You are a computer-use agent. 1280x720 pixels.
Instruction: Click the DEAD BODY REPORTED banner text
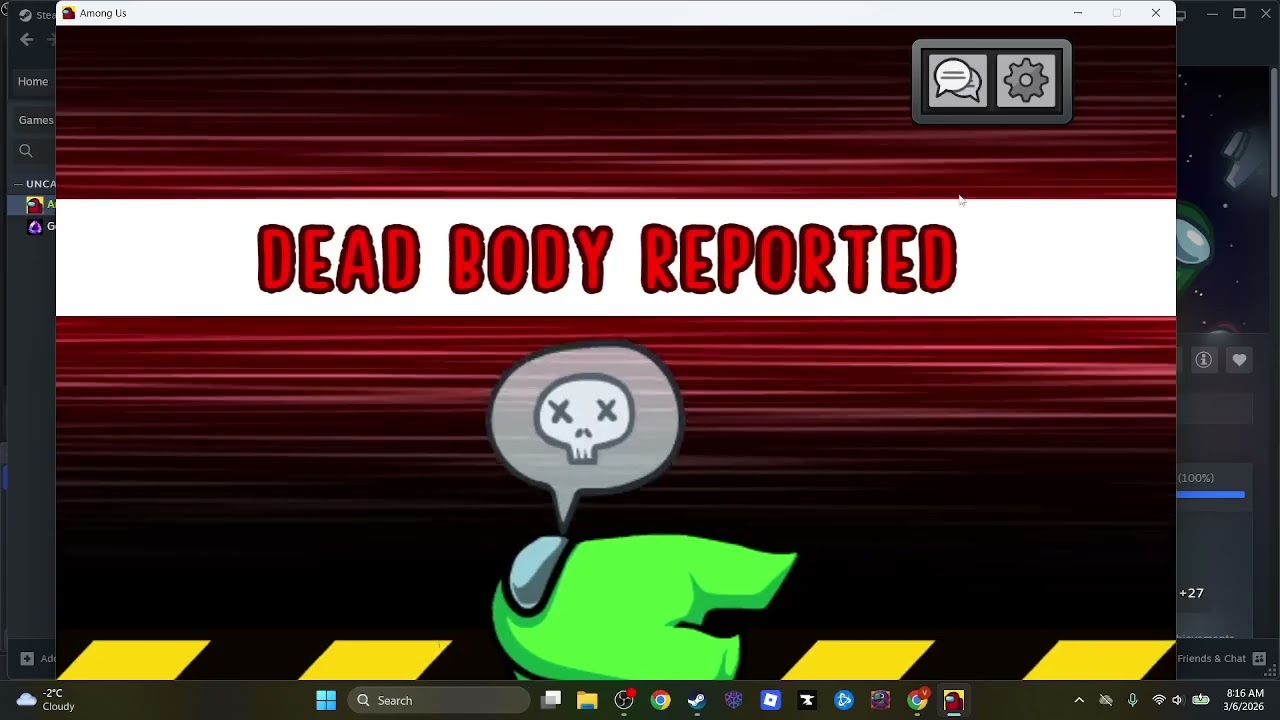tap(607, 259)
